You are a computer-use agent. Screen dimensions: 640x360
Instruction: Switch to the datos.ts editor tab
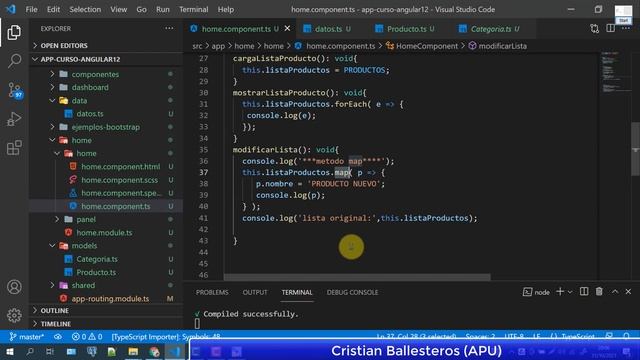click(x=328, y=29)
